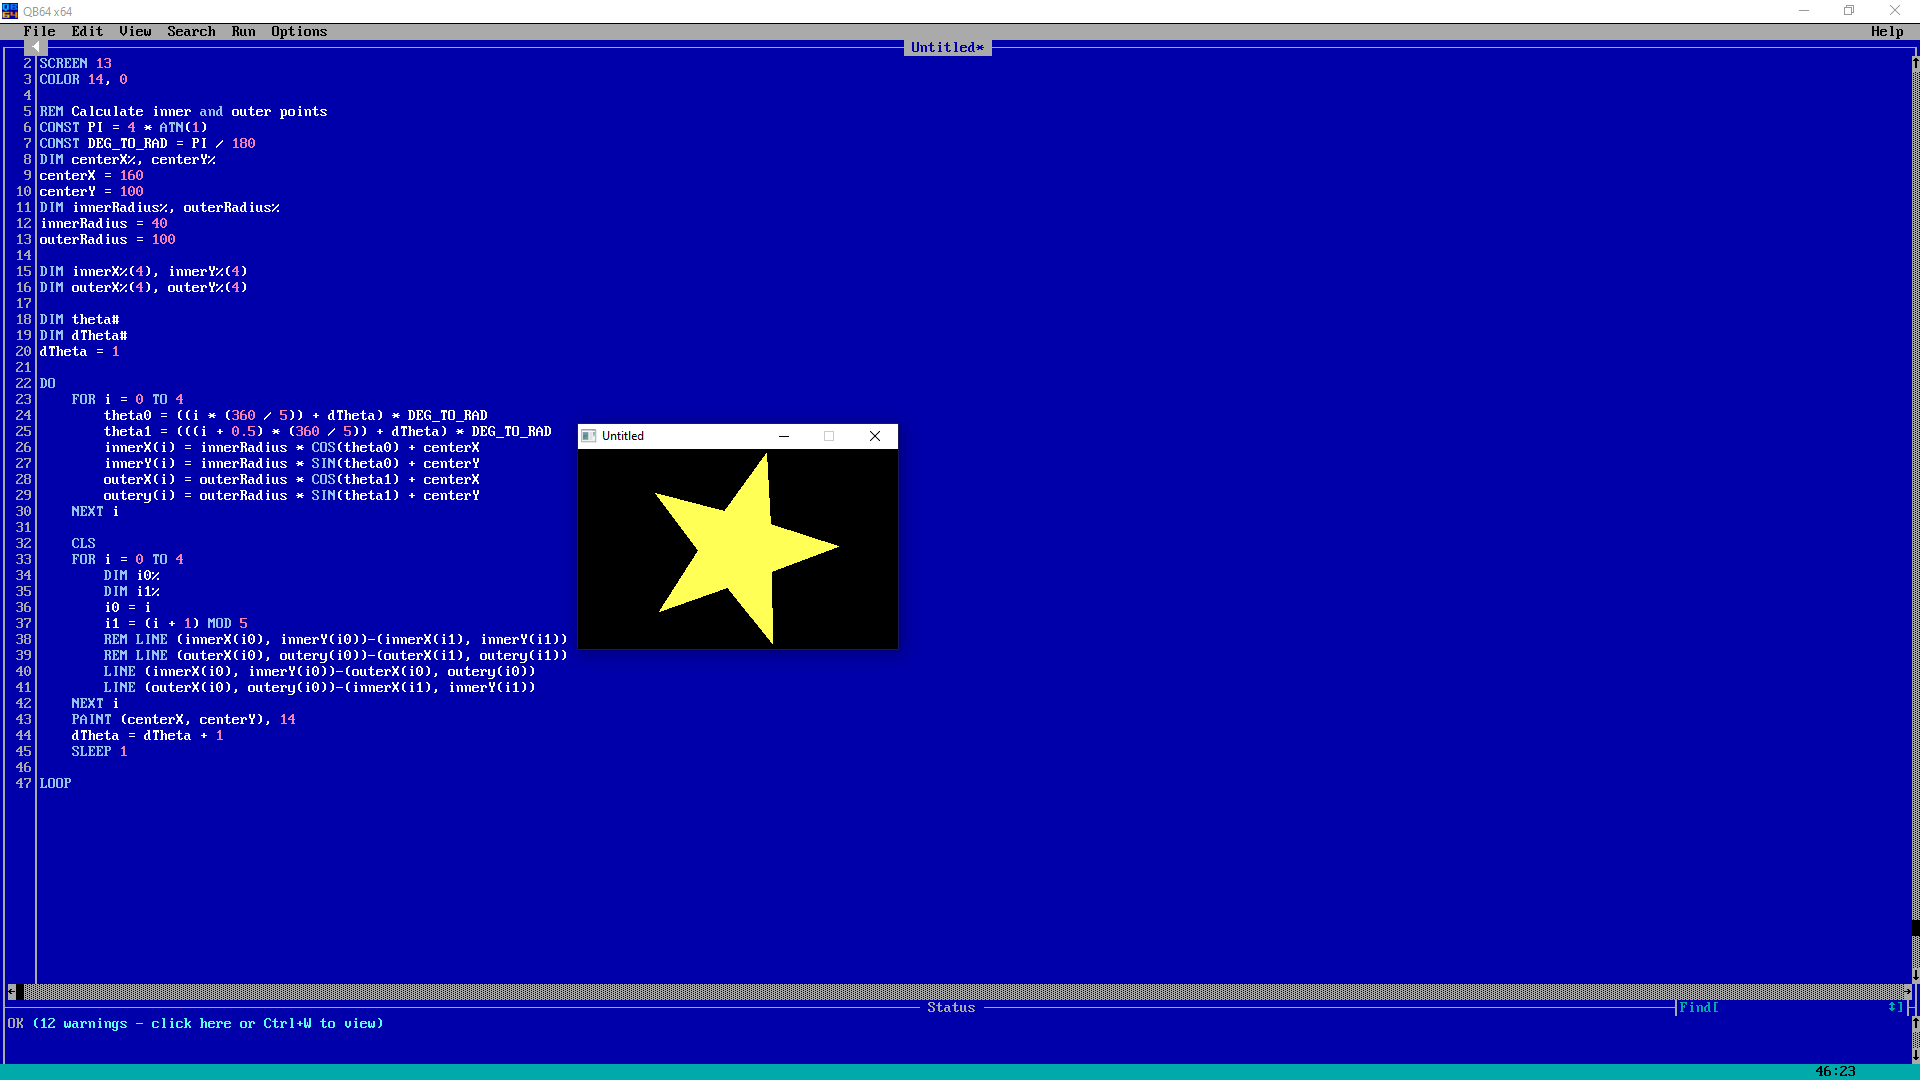The width and height of the screenshot is (1920, 1080).
Task: Click the status panel scroll-down arrow
Action: tap(1915, 1055)
